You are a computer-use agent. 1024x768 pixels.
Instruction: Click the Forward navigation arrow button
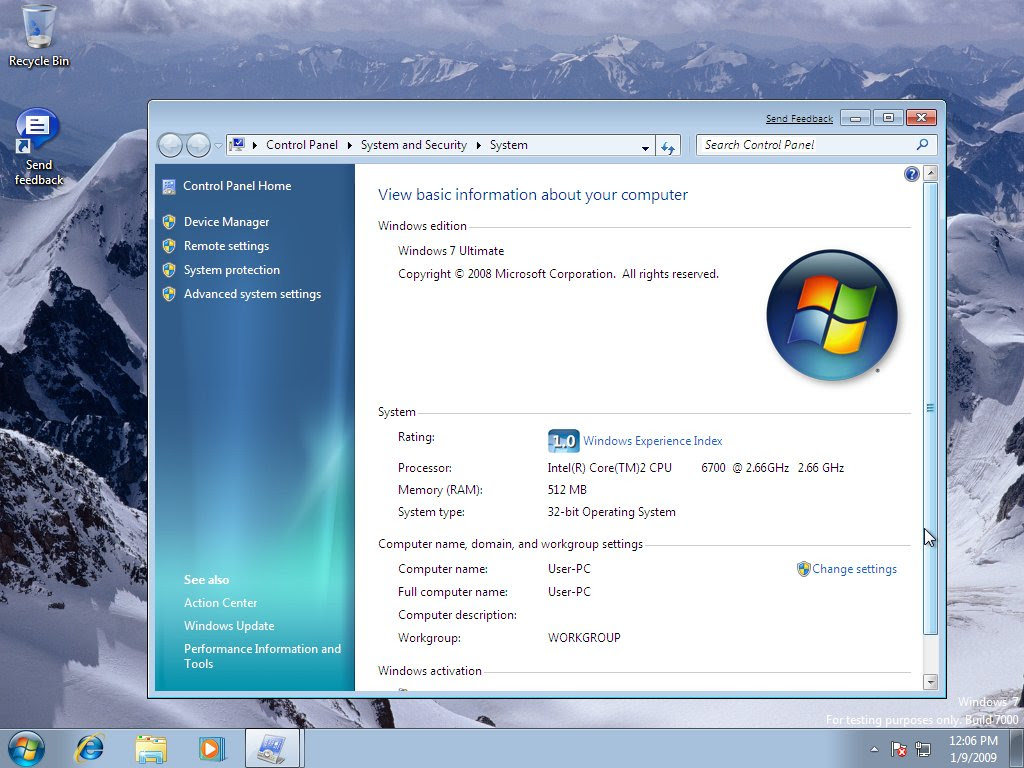coord(198,145)
